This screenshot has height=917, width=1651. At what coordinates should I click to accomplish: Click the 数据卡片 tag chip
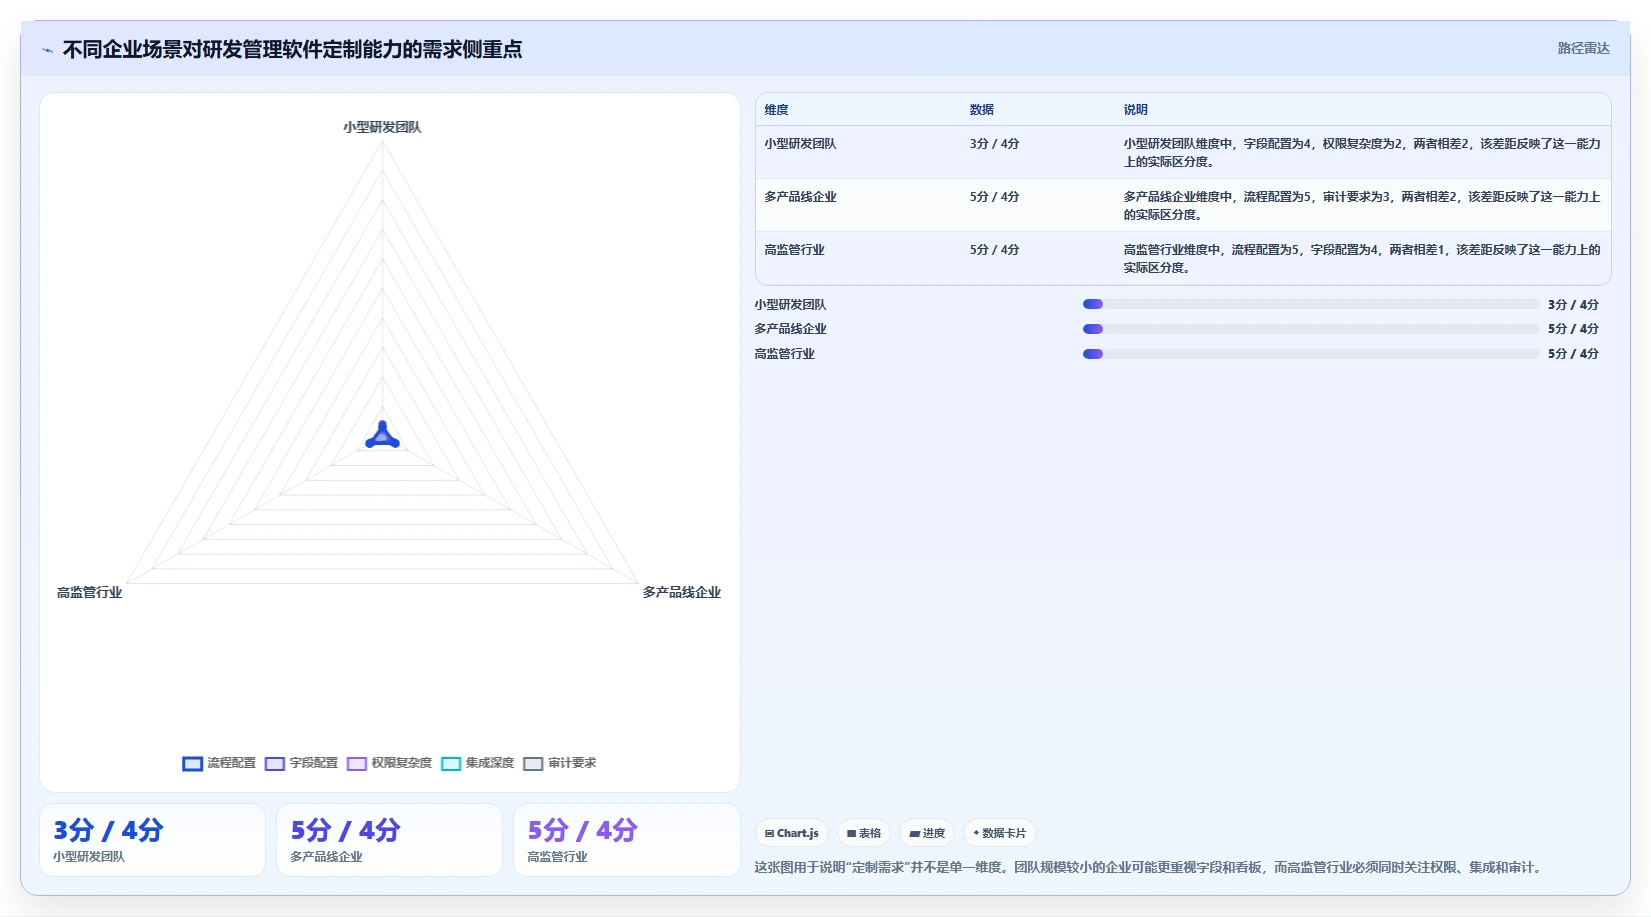pos(999,833)
